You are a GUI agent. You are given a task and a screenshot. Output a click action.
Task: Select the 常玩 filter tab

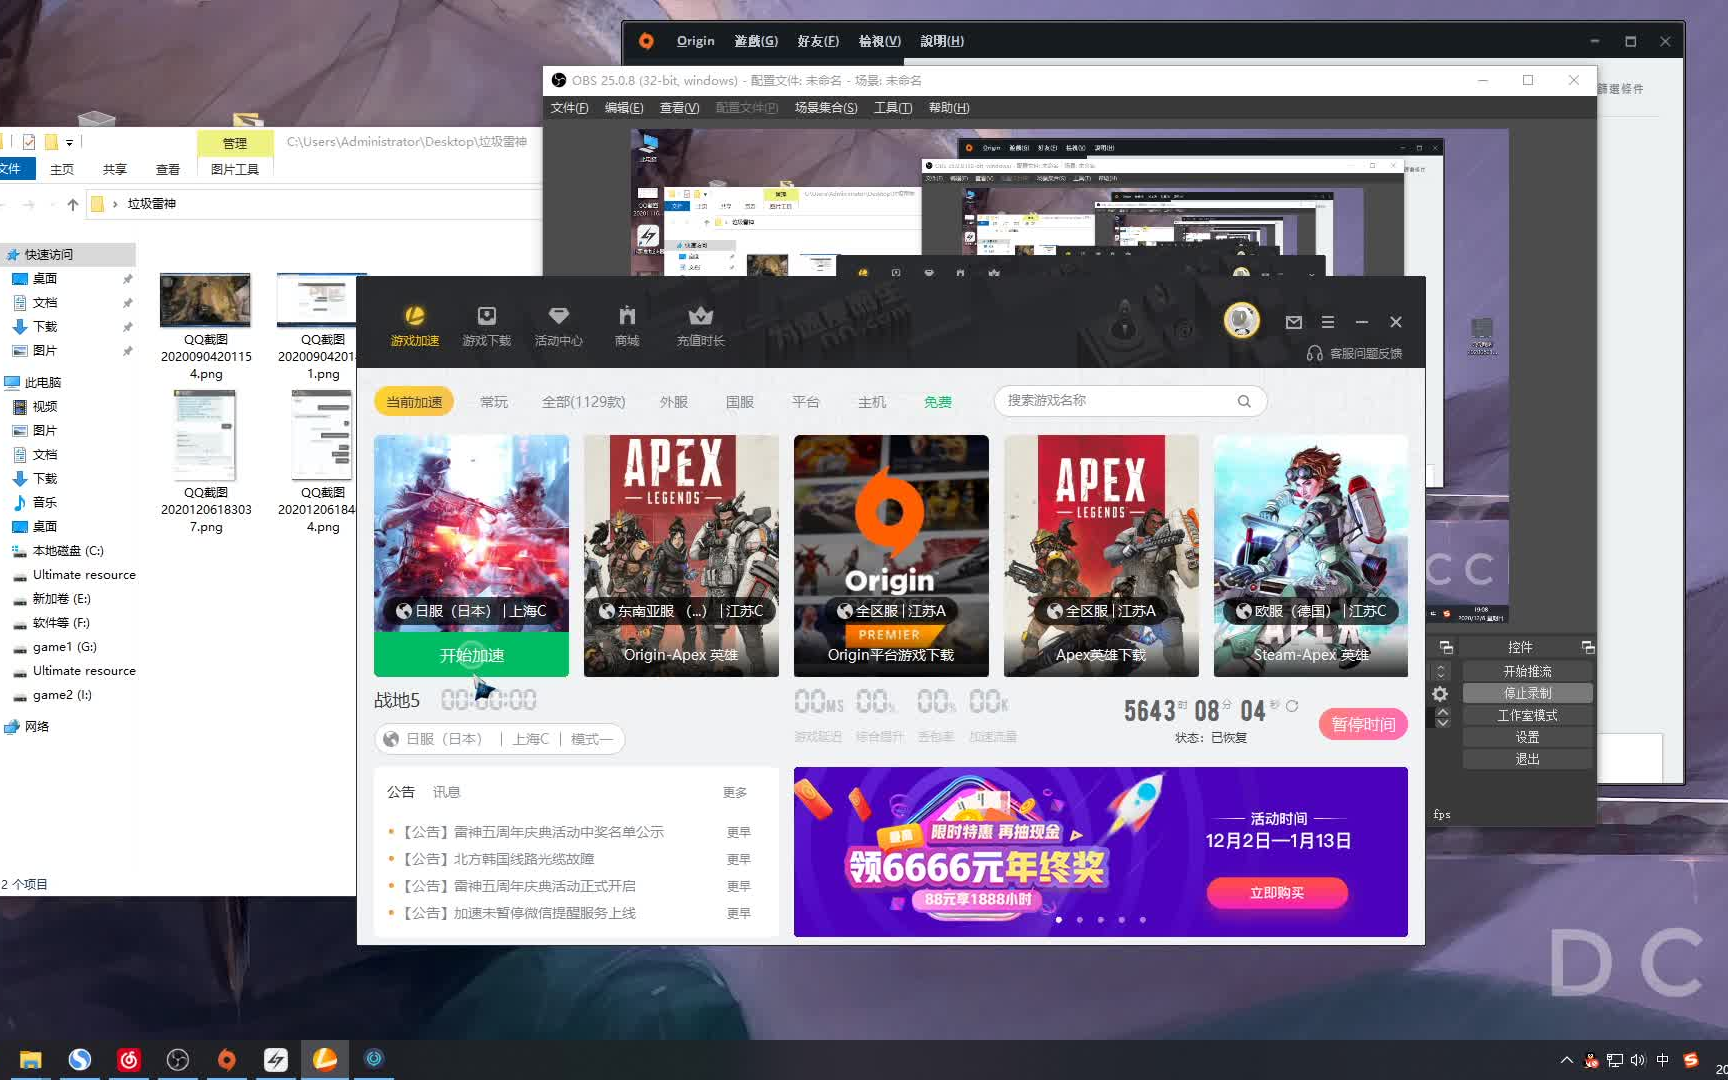click(494, 402)
